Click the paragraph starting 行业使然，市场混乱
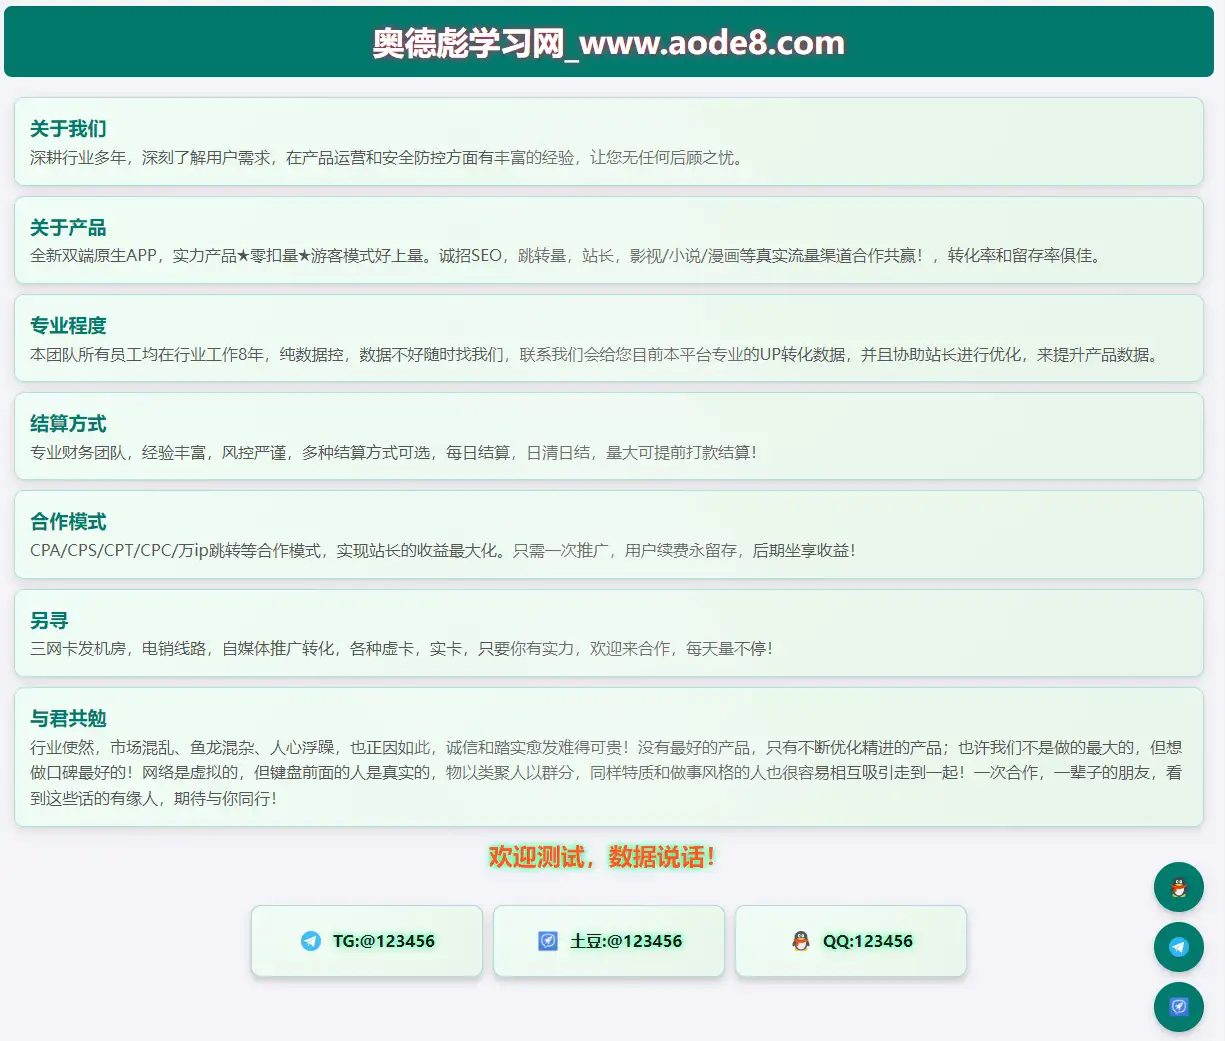 click(606, 773)
